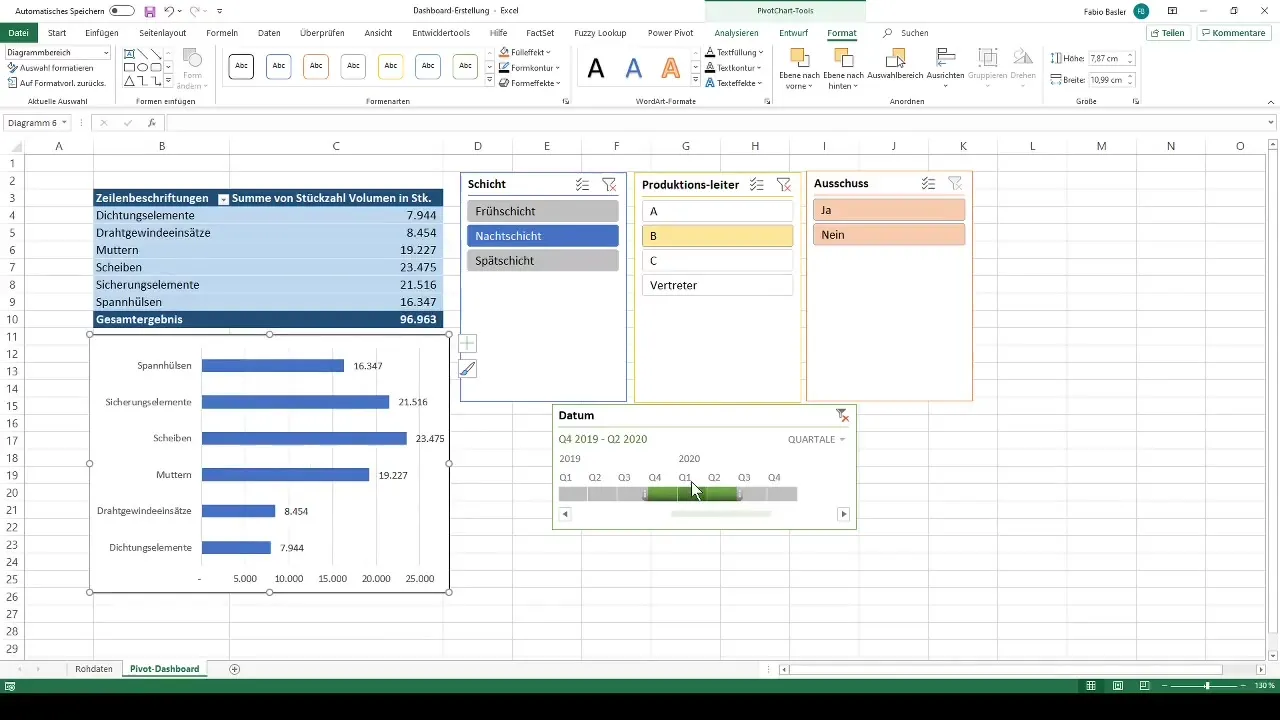Image resolution: width=1280 pixels, height=720 pixels.
Task: Select Vertreter in Produktions-leiter slicer
Action: coord(716,285)
